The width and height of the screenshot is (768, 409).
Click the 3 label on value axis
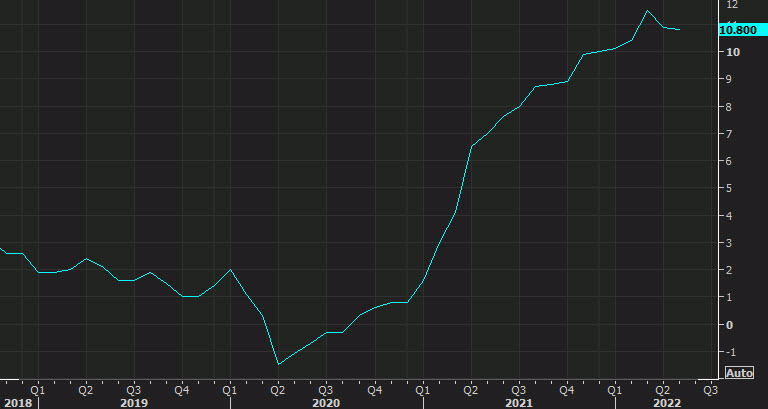click(x=730, y=243)
